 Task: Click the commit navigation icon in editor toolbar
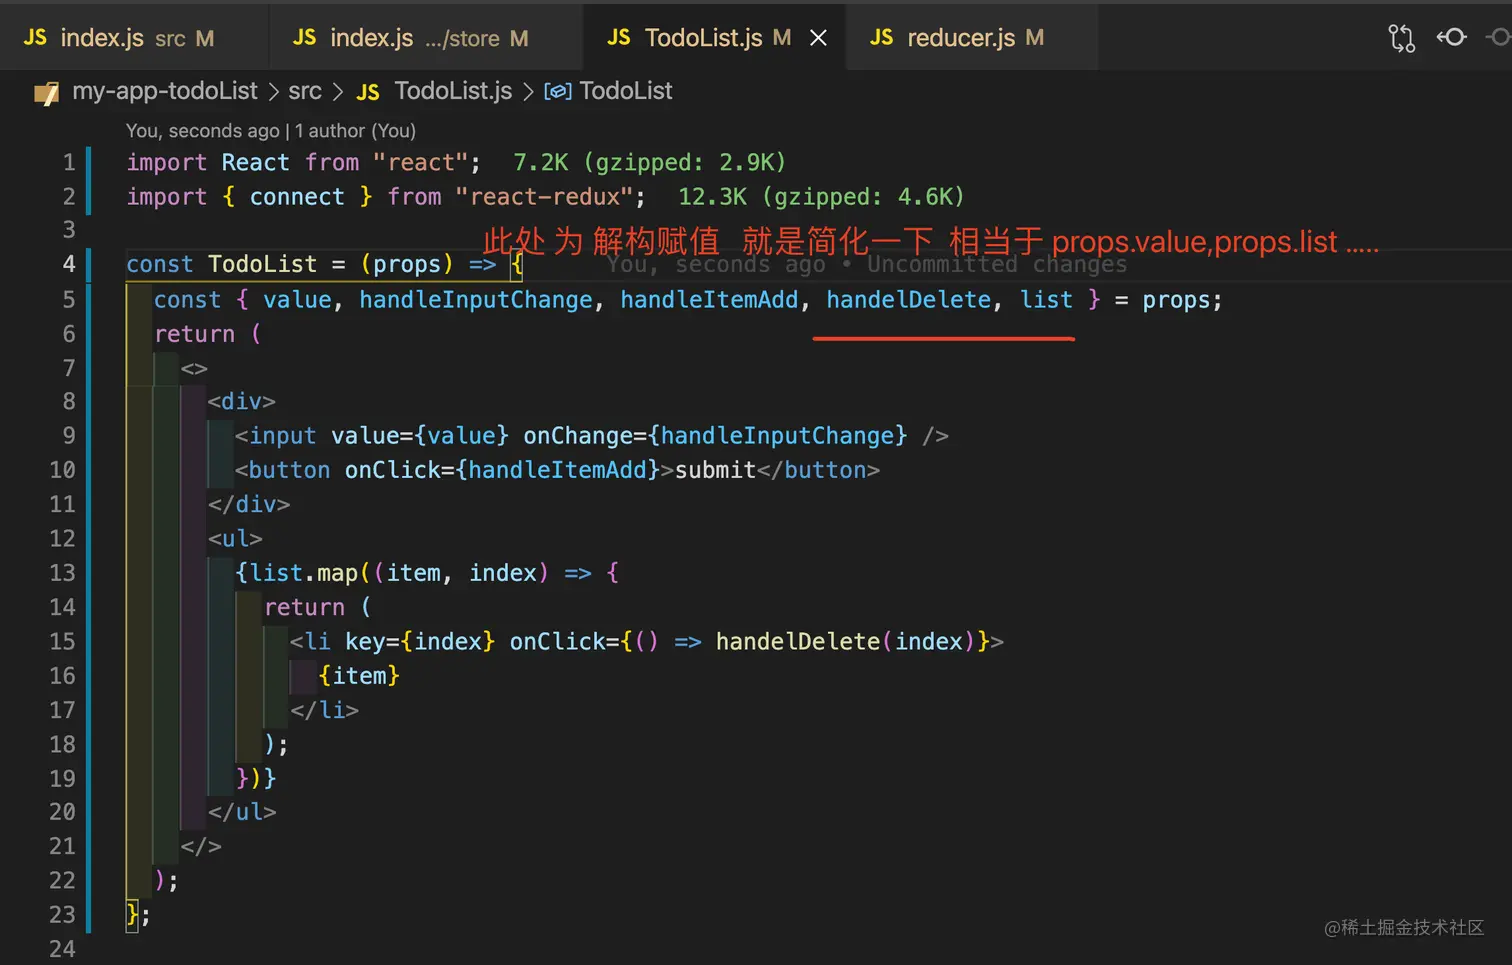(1451, 37)
